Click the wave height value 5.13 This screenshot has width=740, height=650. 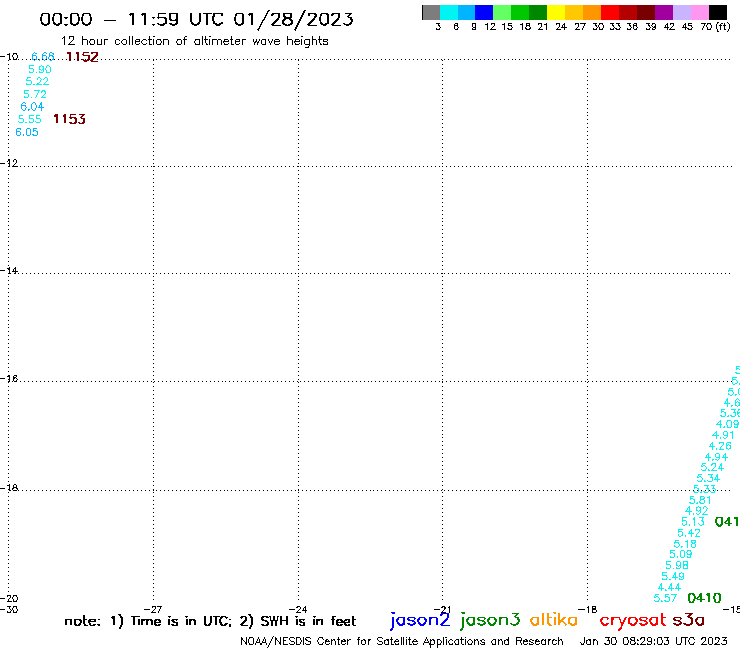[x=693, y=522]
